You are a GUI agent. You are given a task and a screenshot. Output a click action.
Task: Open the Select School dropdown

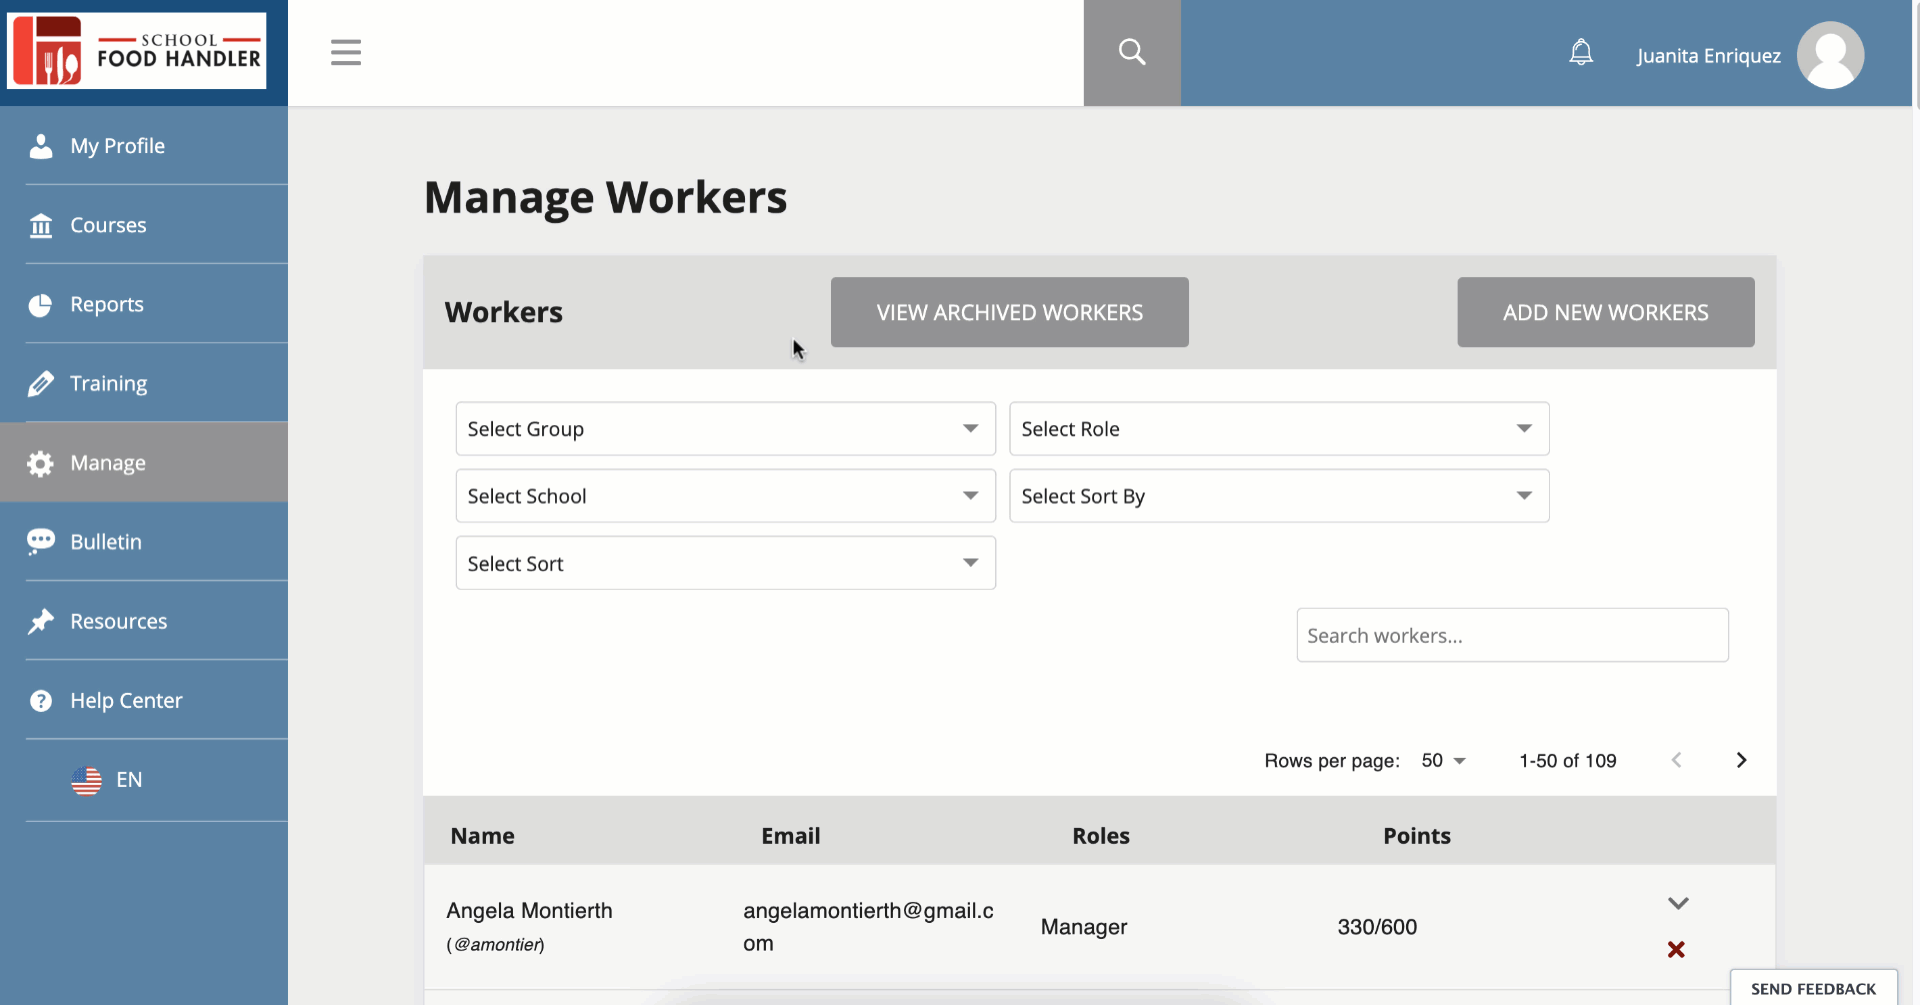tap(725, 496)
